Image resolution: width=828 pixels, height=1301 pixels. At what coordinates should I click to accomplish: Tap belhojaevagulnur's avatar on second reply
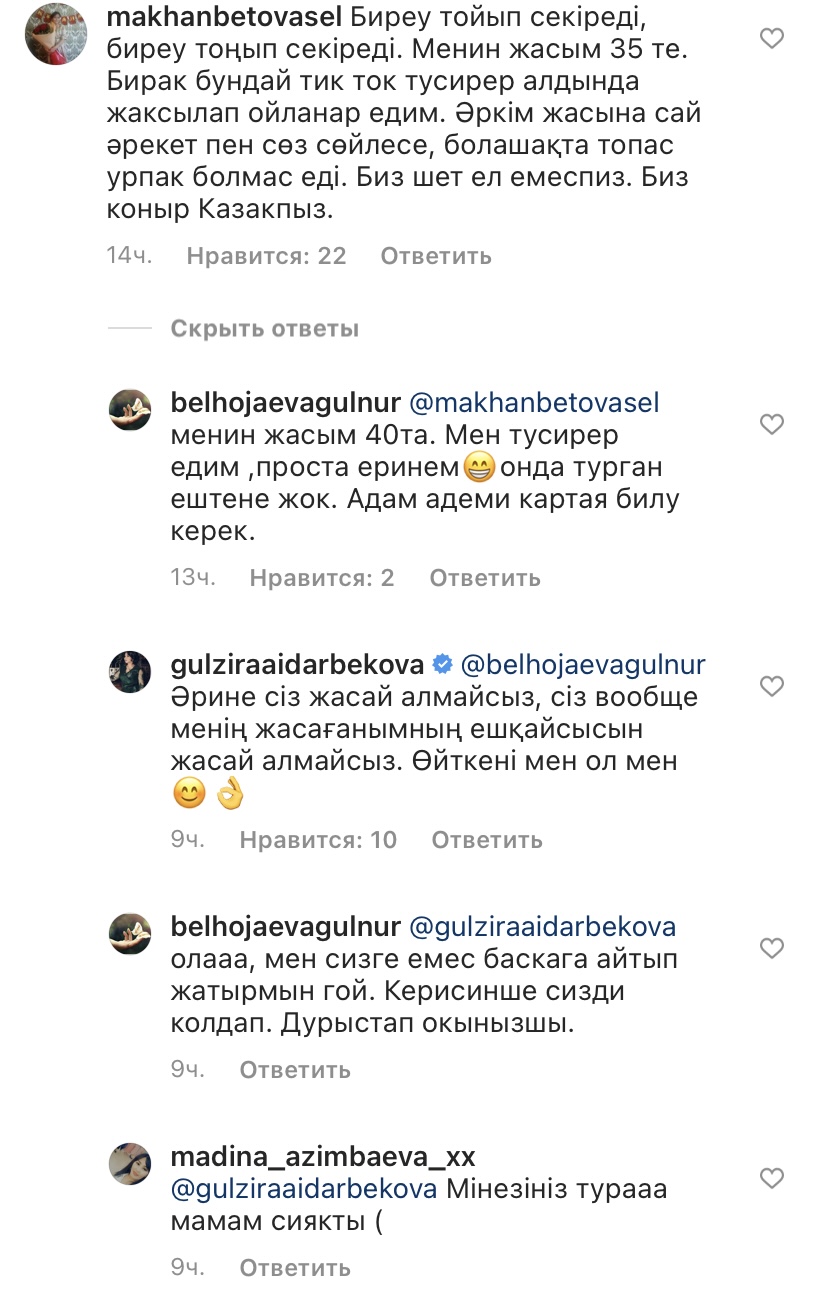pos(130,933)
